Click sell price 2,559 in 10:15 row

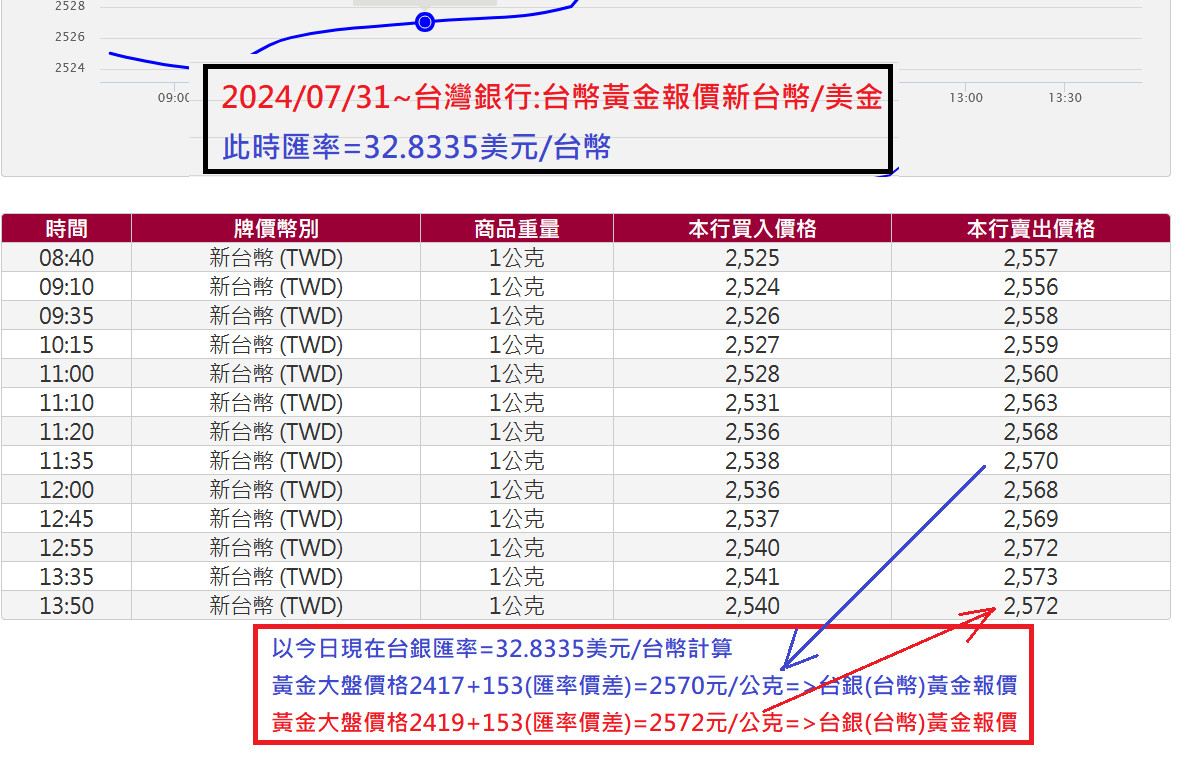[x=1030, y=345]
